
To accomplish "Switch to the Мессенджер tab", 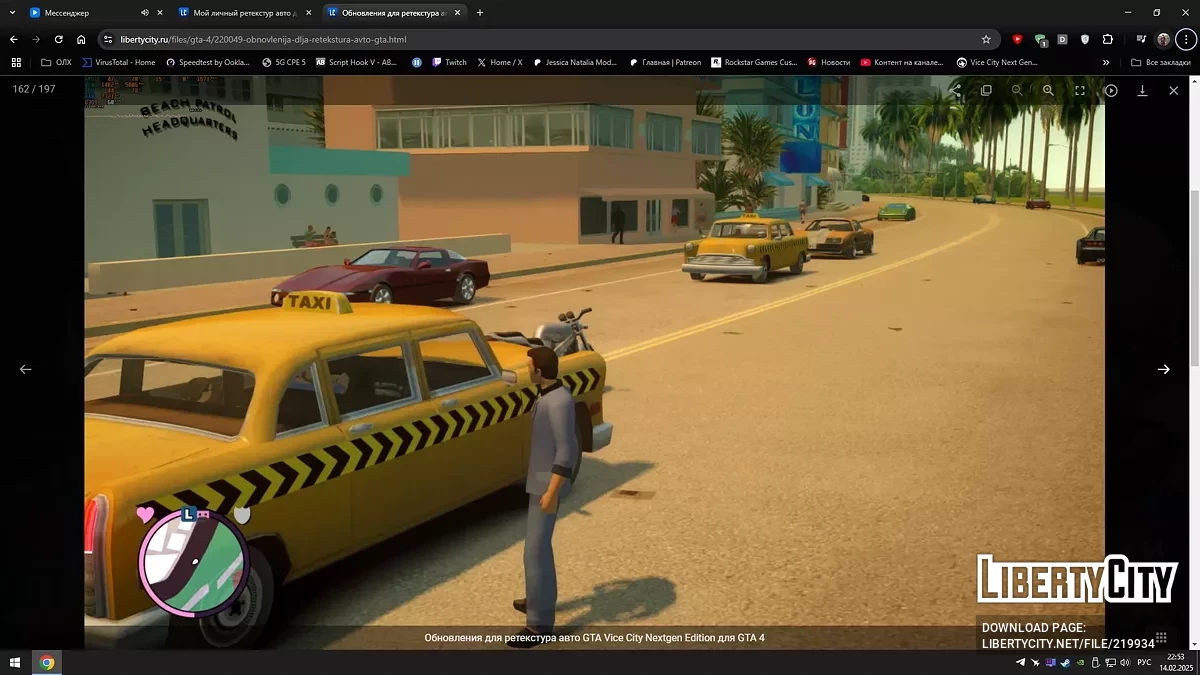I will [80, 13].
